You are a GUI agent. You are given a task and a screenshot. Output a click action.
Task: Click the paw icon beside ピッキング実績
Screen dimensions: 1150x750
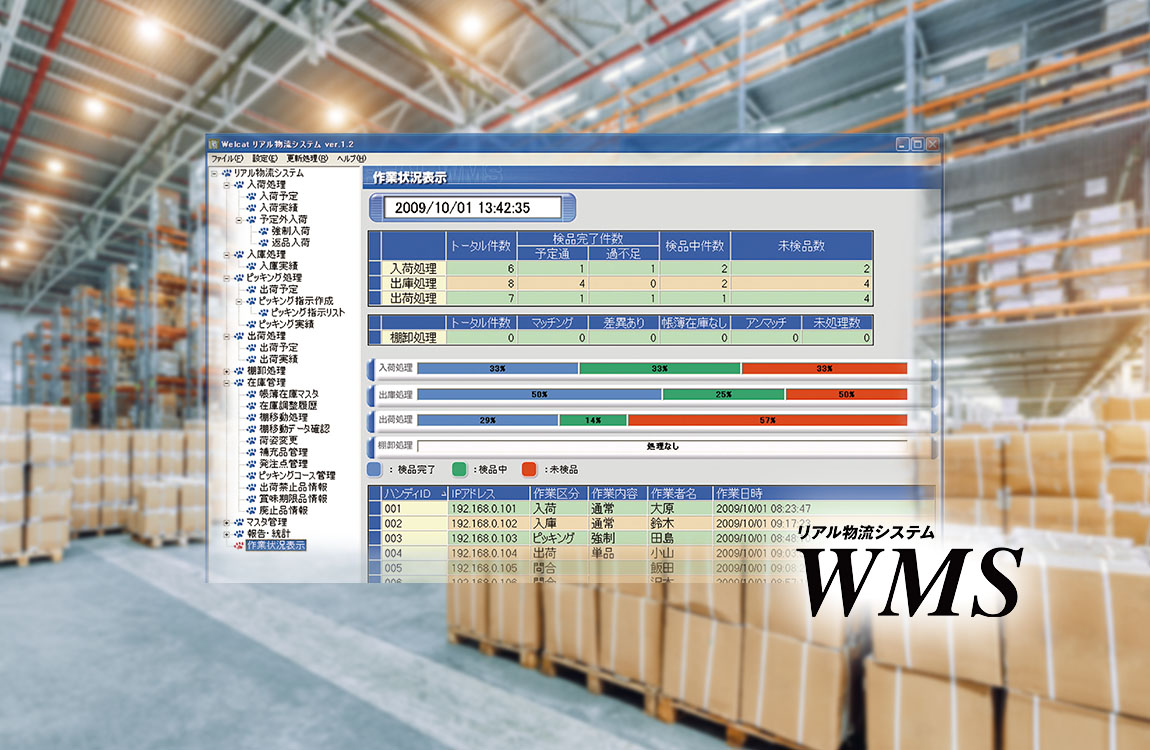[252, 324]
